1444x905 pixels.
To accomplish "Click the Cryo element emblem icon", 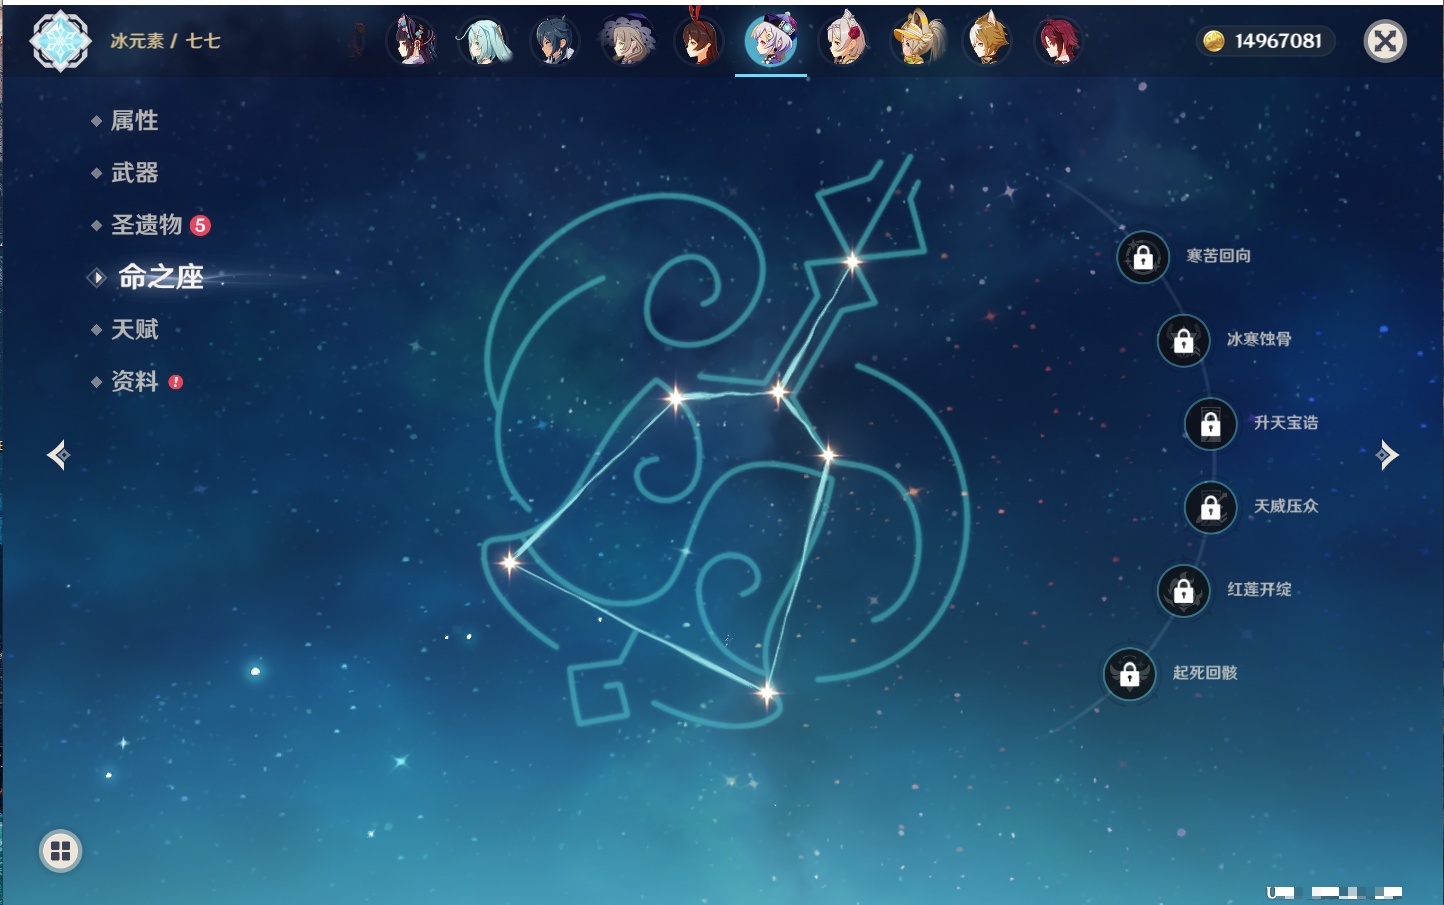I will click(60, 41).
